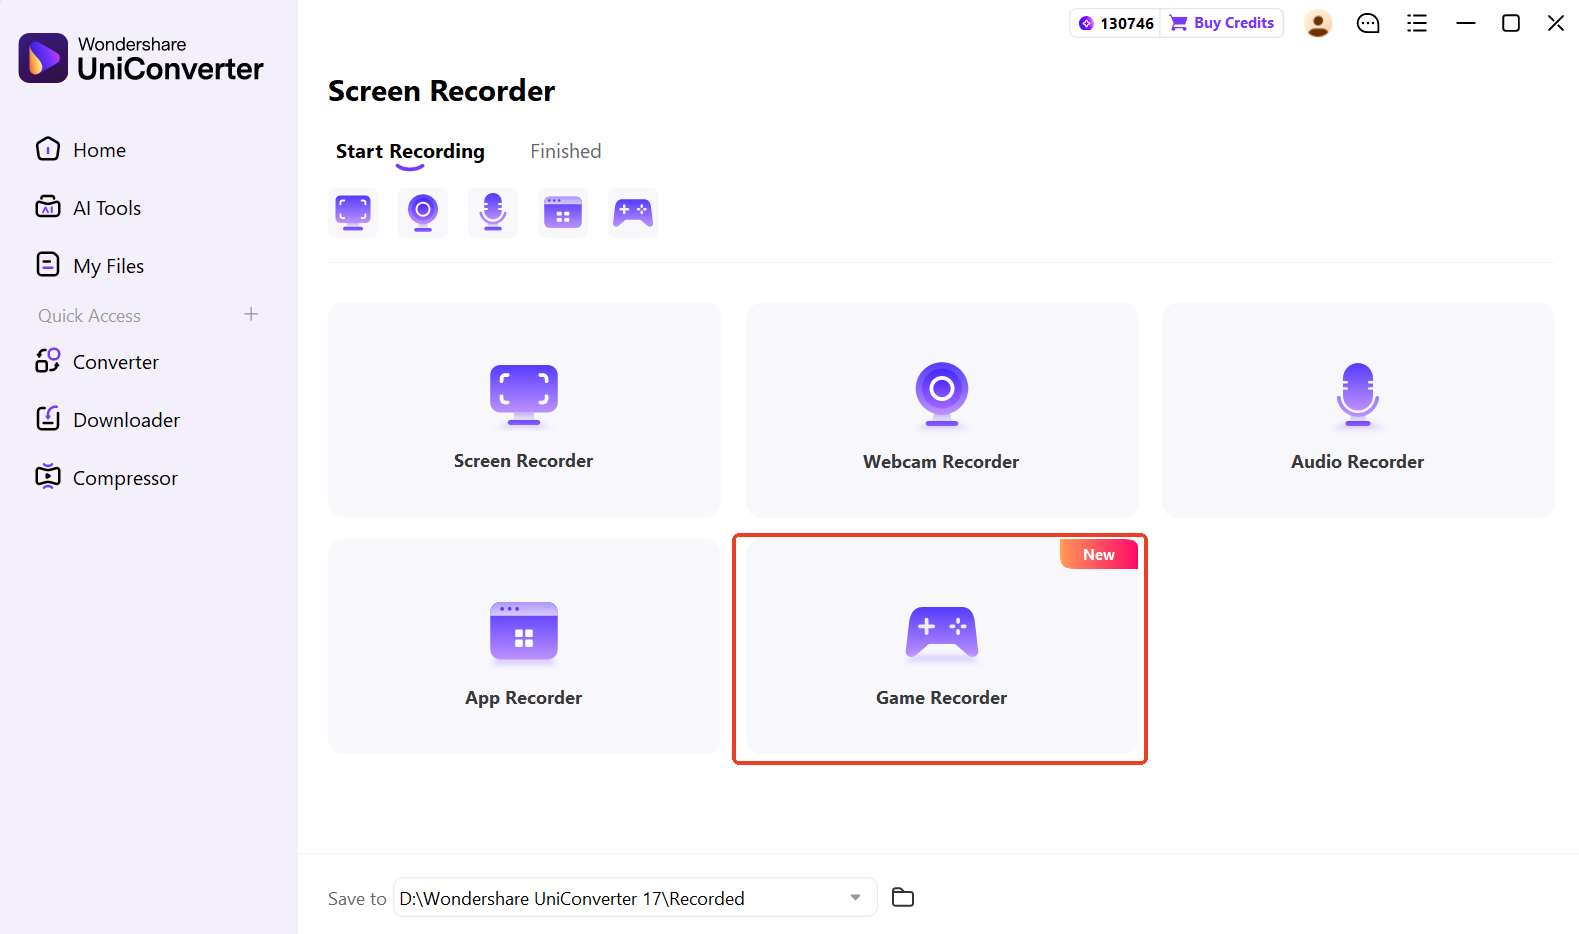Click the Screen Recorder page heading
Screen dimensions: 1579x934
[x=441, y=91]
